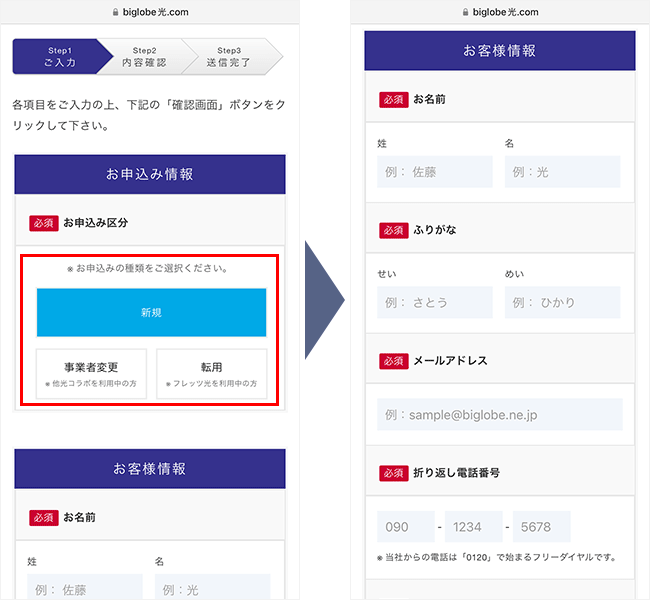Viewport: 650px width, 600px height.
Task: Choose the 転用 option for フレッツ光 users
Action: [x=211, y=374]
